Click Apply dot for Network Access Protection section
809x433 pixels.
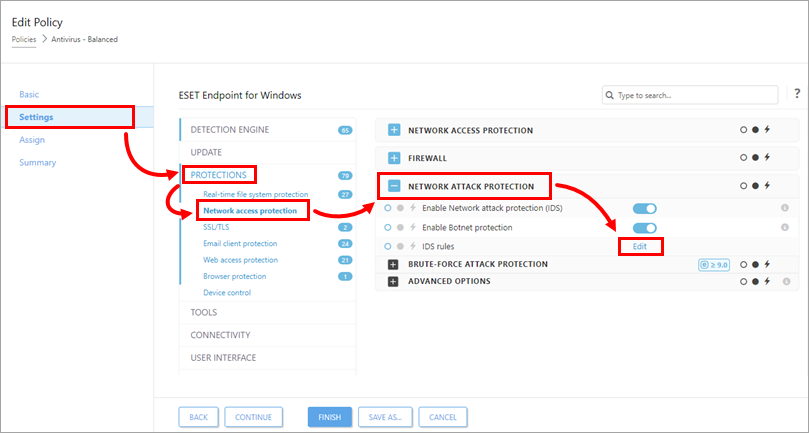click(755, 130)
